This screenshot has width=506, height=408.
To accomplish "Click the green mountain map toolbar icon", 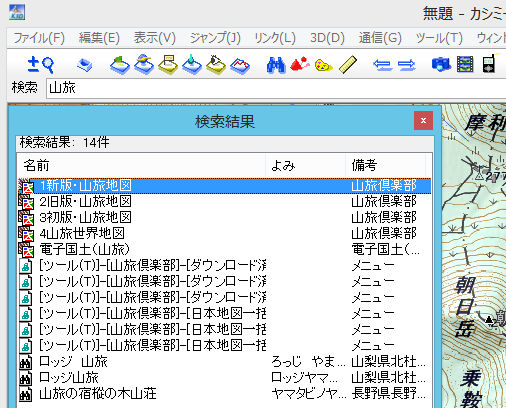I will (120, 65).
